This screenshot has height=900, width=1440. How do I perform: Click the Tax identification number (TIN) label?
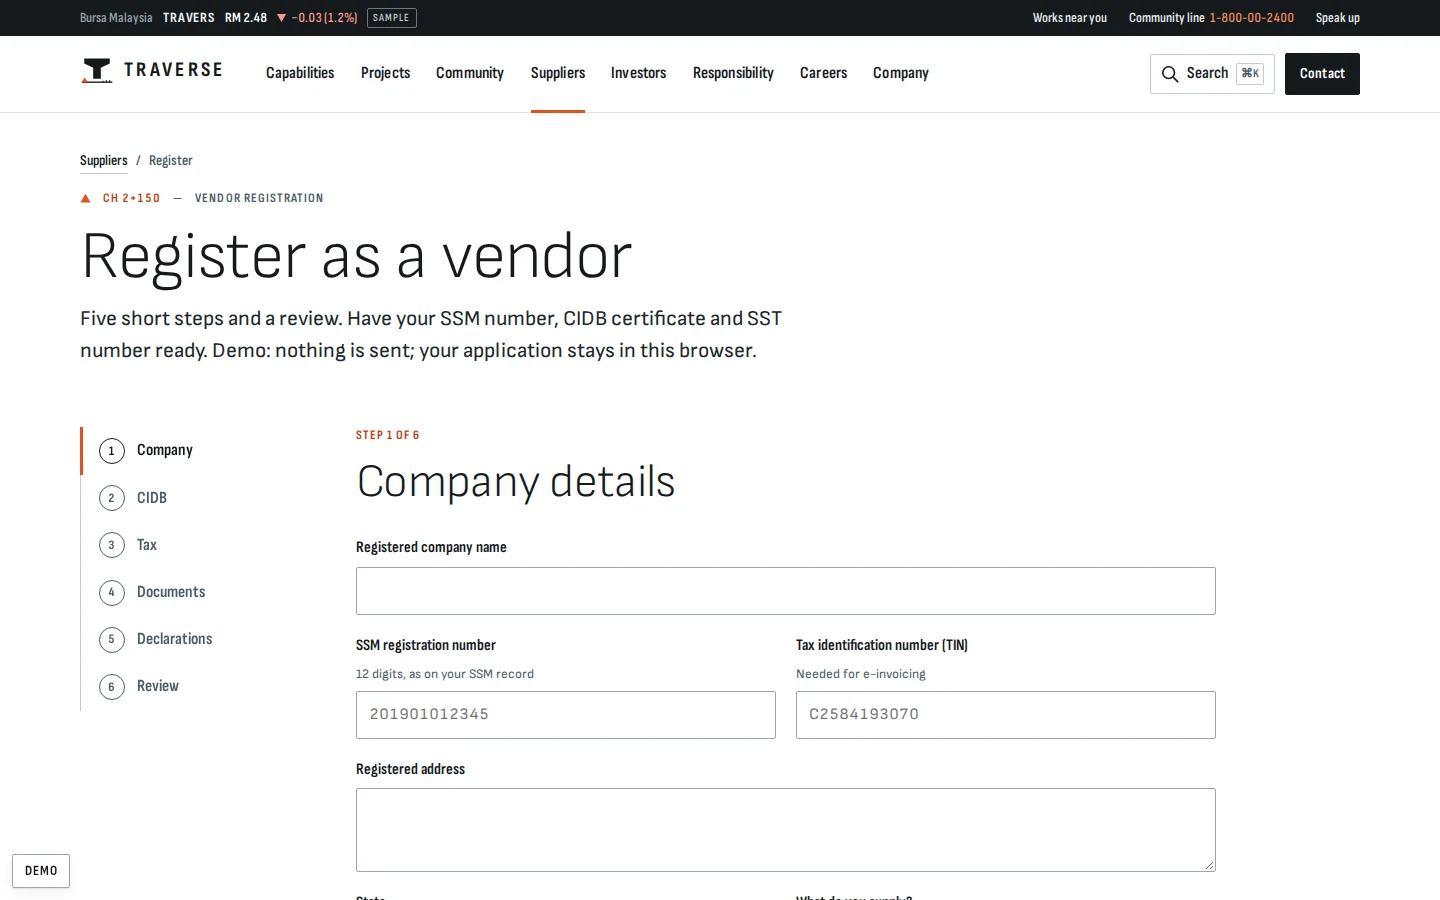[882, 645]
